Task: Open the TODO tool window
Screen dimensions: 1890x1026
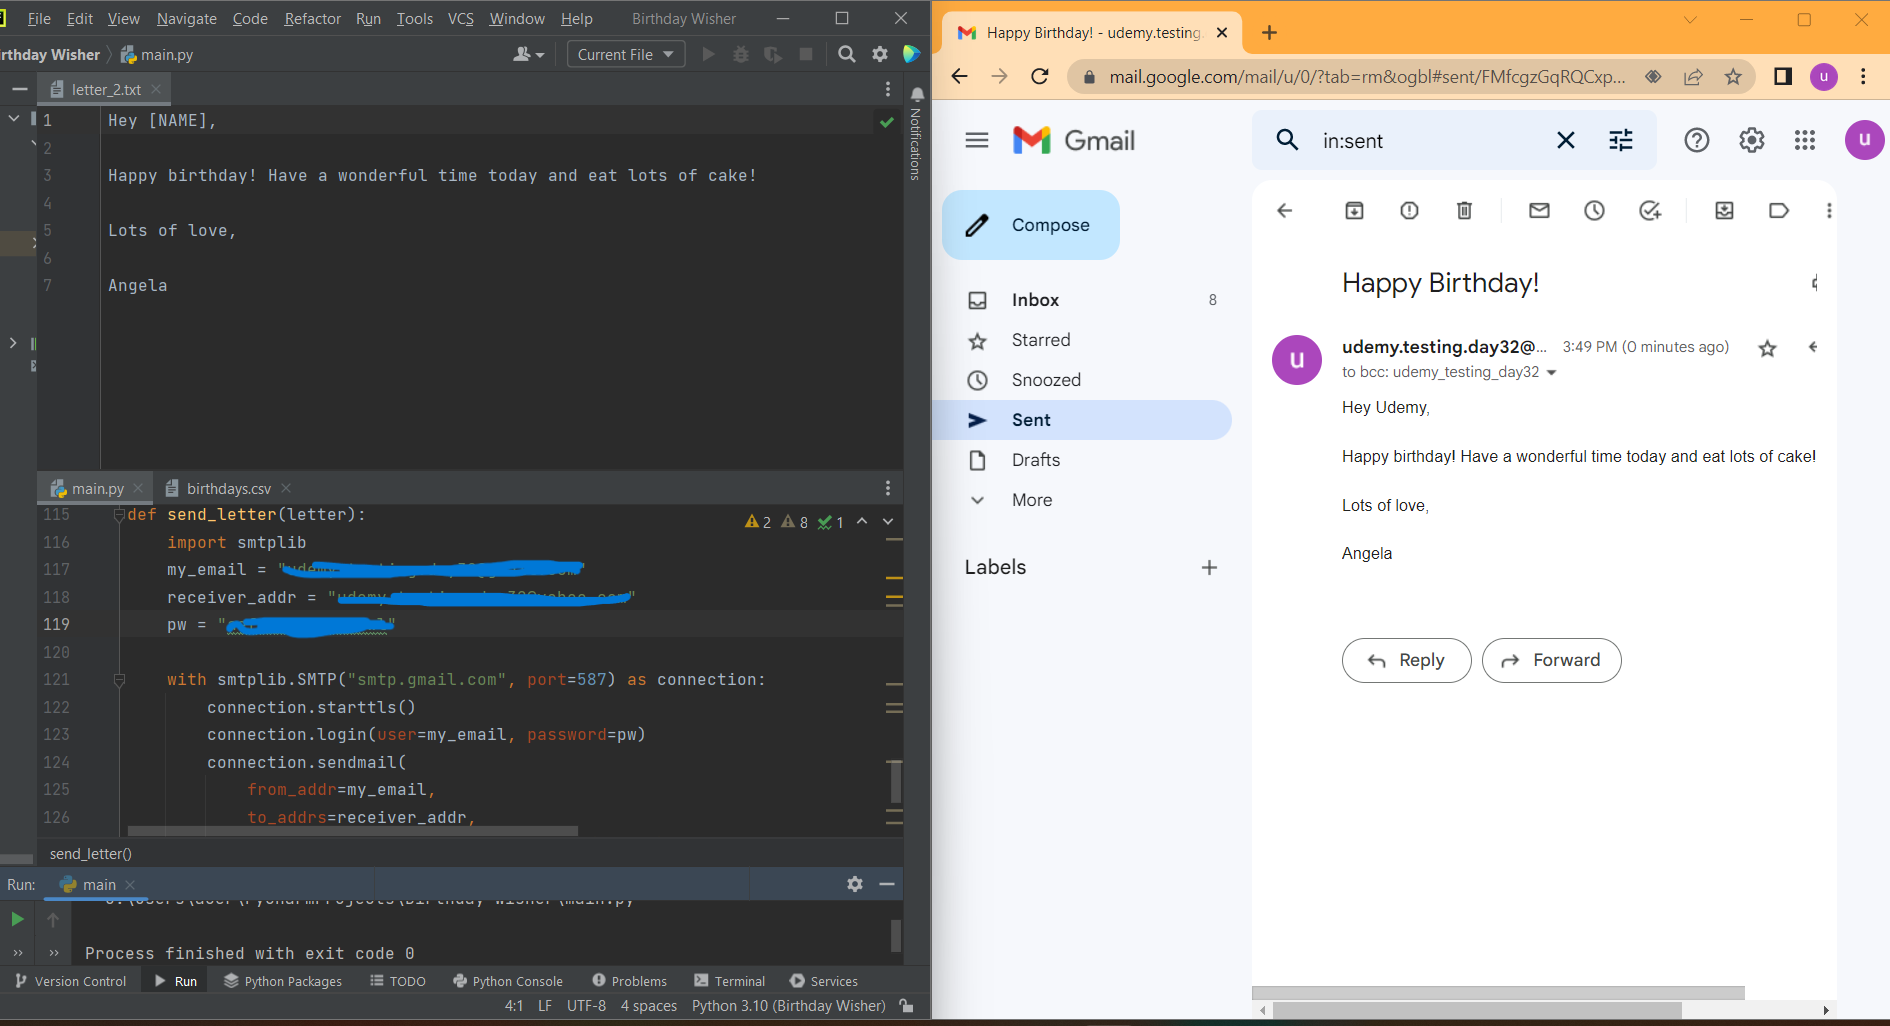Action: tap(398, 981)
